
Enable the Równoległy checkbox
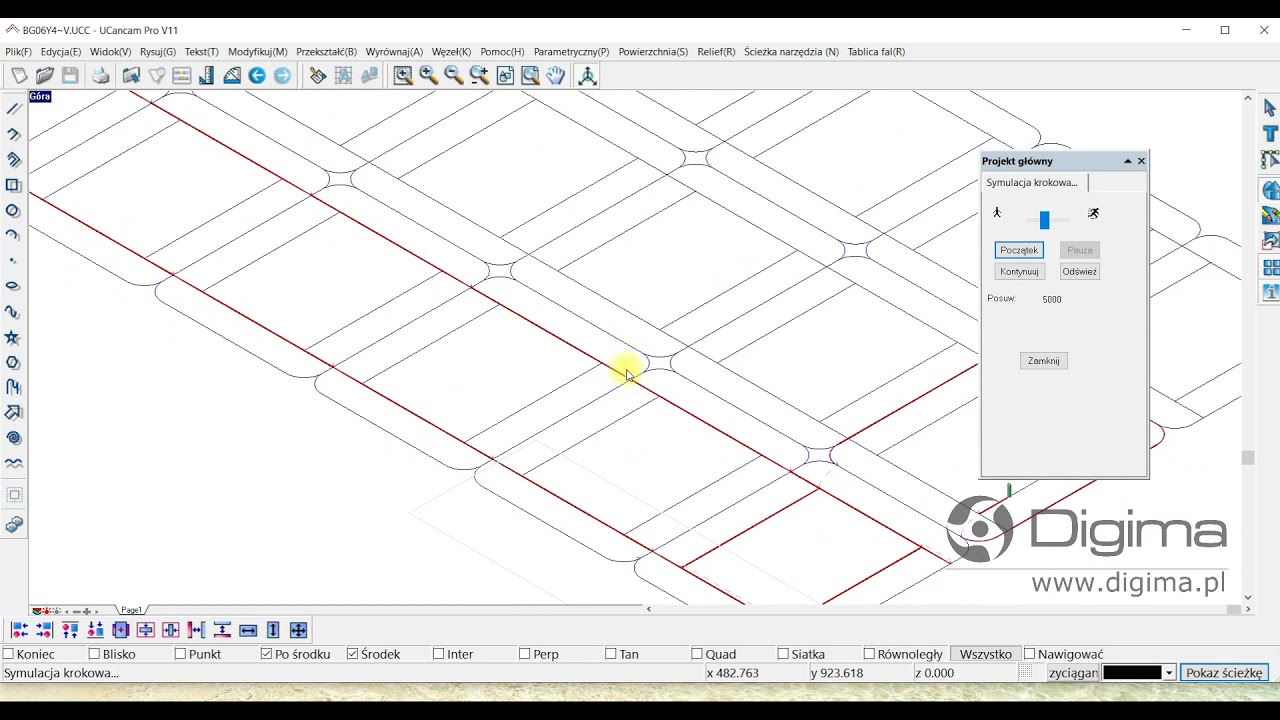pyautogui.click(x=869, y=654)
